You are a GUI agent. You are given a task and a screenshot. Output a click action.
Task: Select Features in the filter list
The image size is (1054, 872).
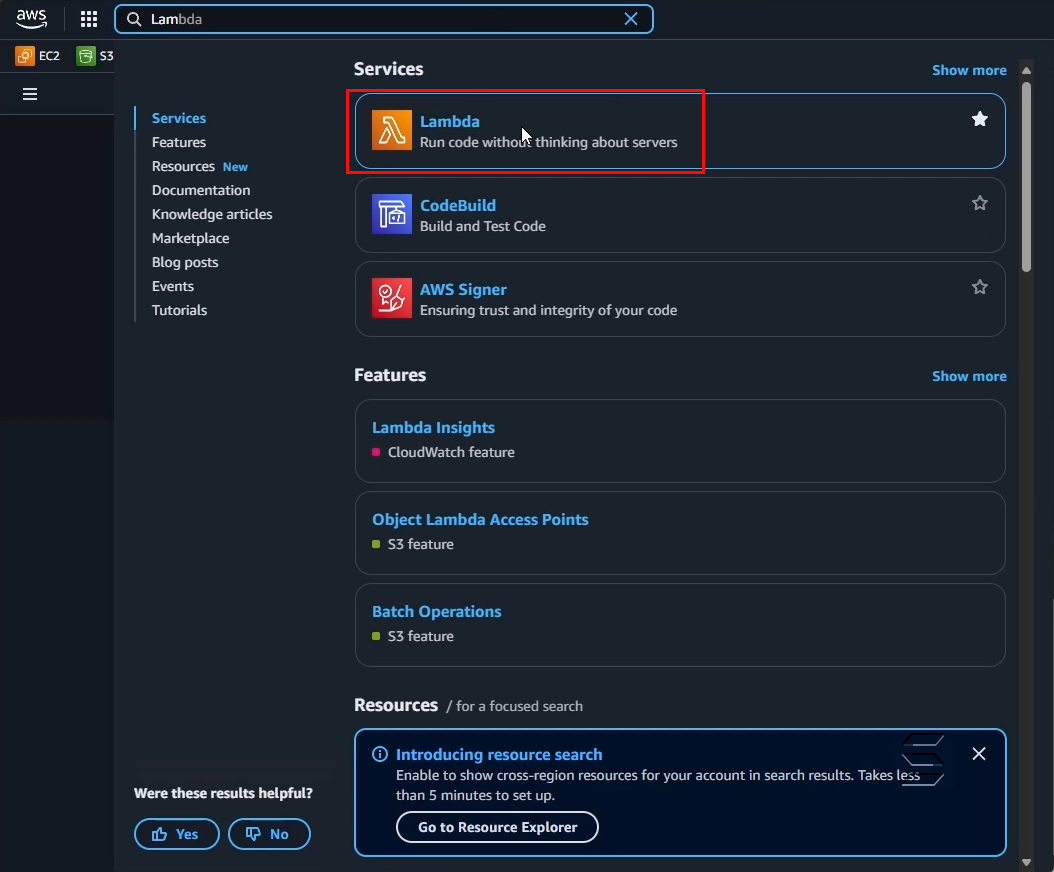(x=179, y=143)
